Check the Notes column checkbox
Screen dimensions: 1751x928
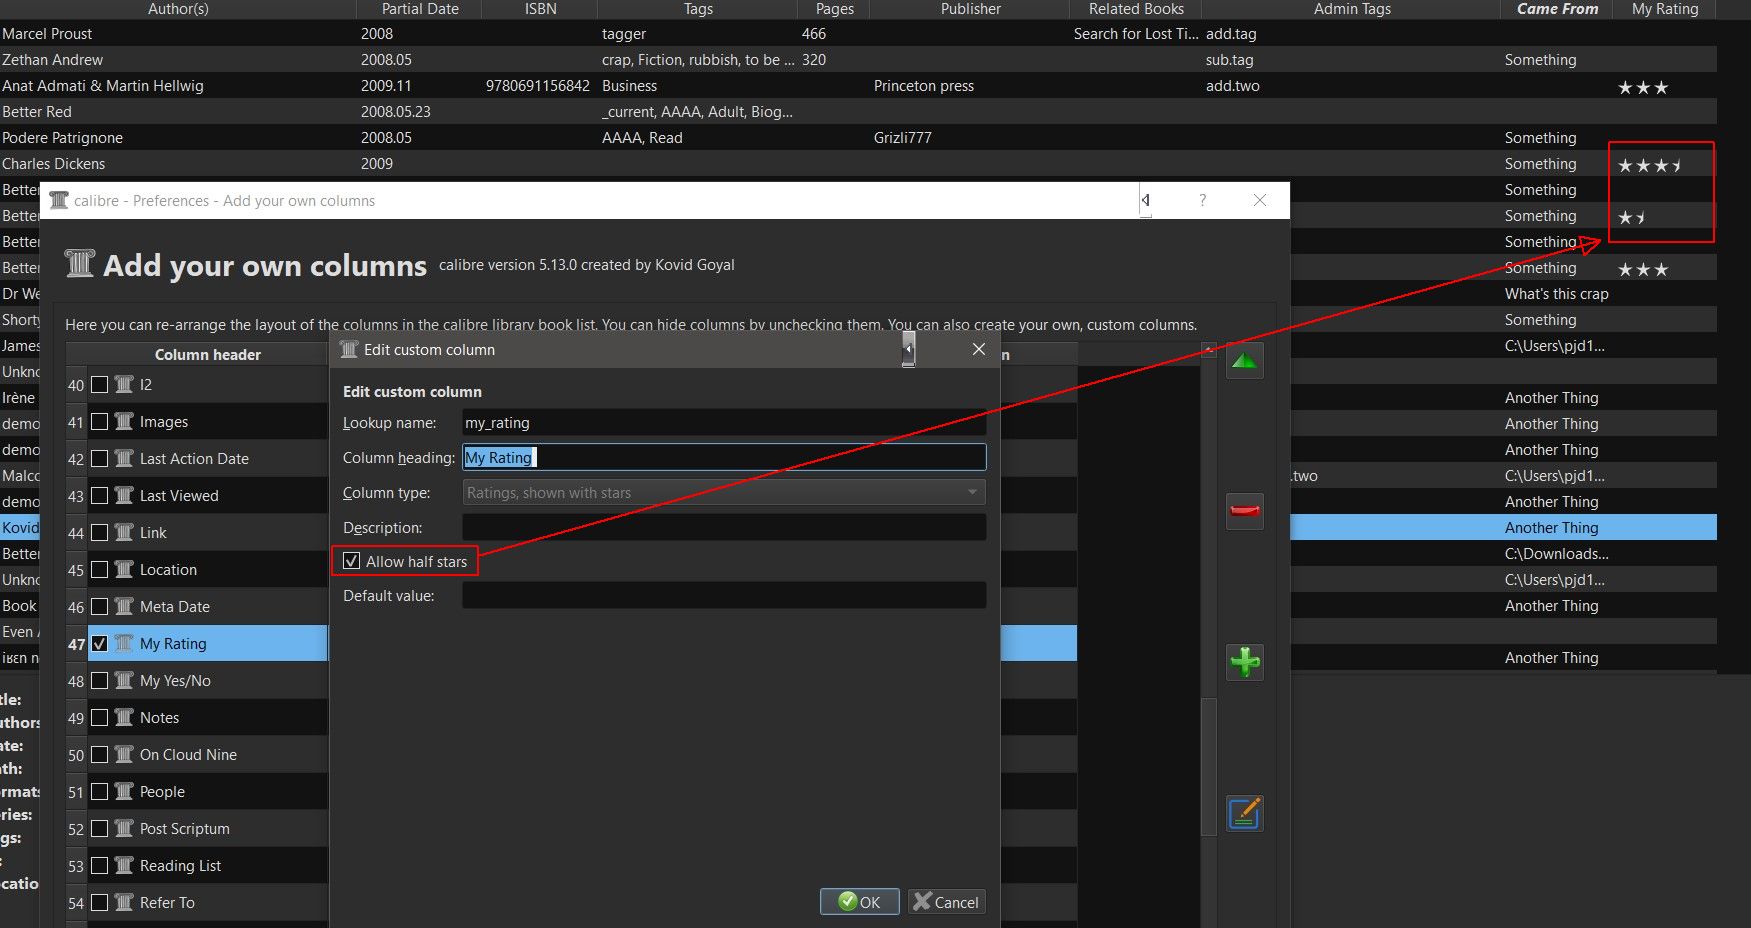point(100,717)
